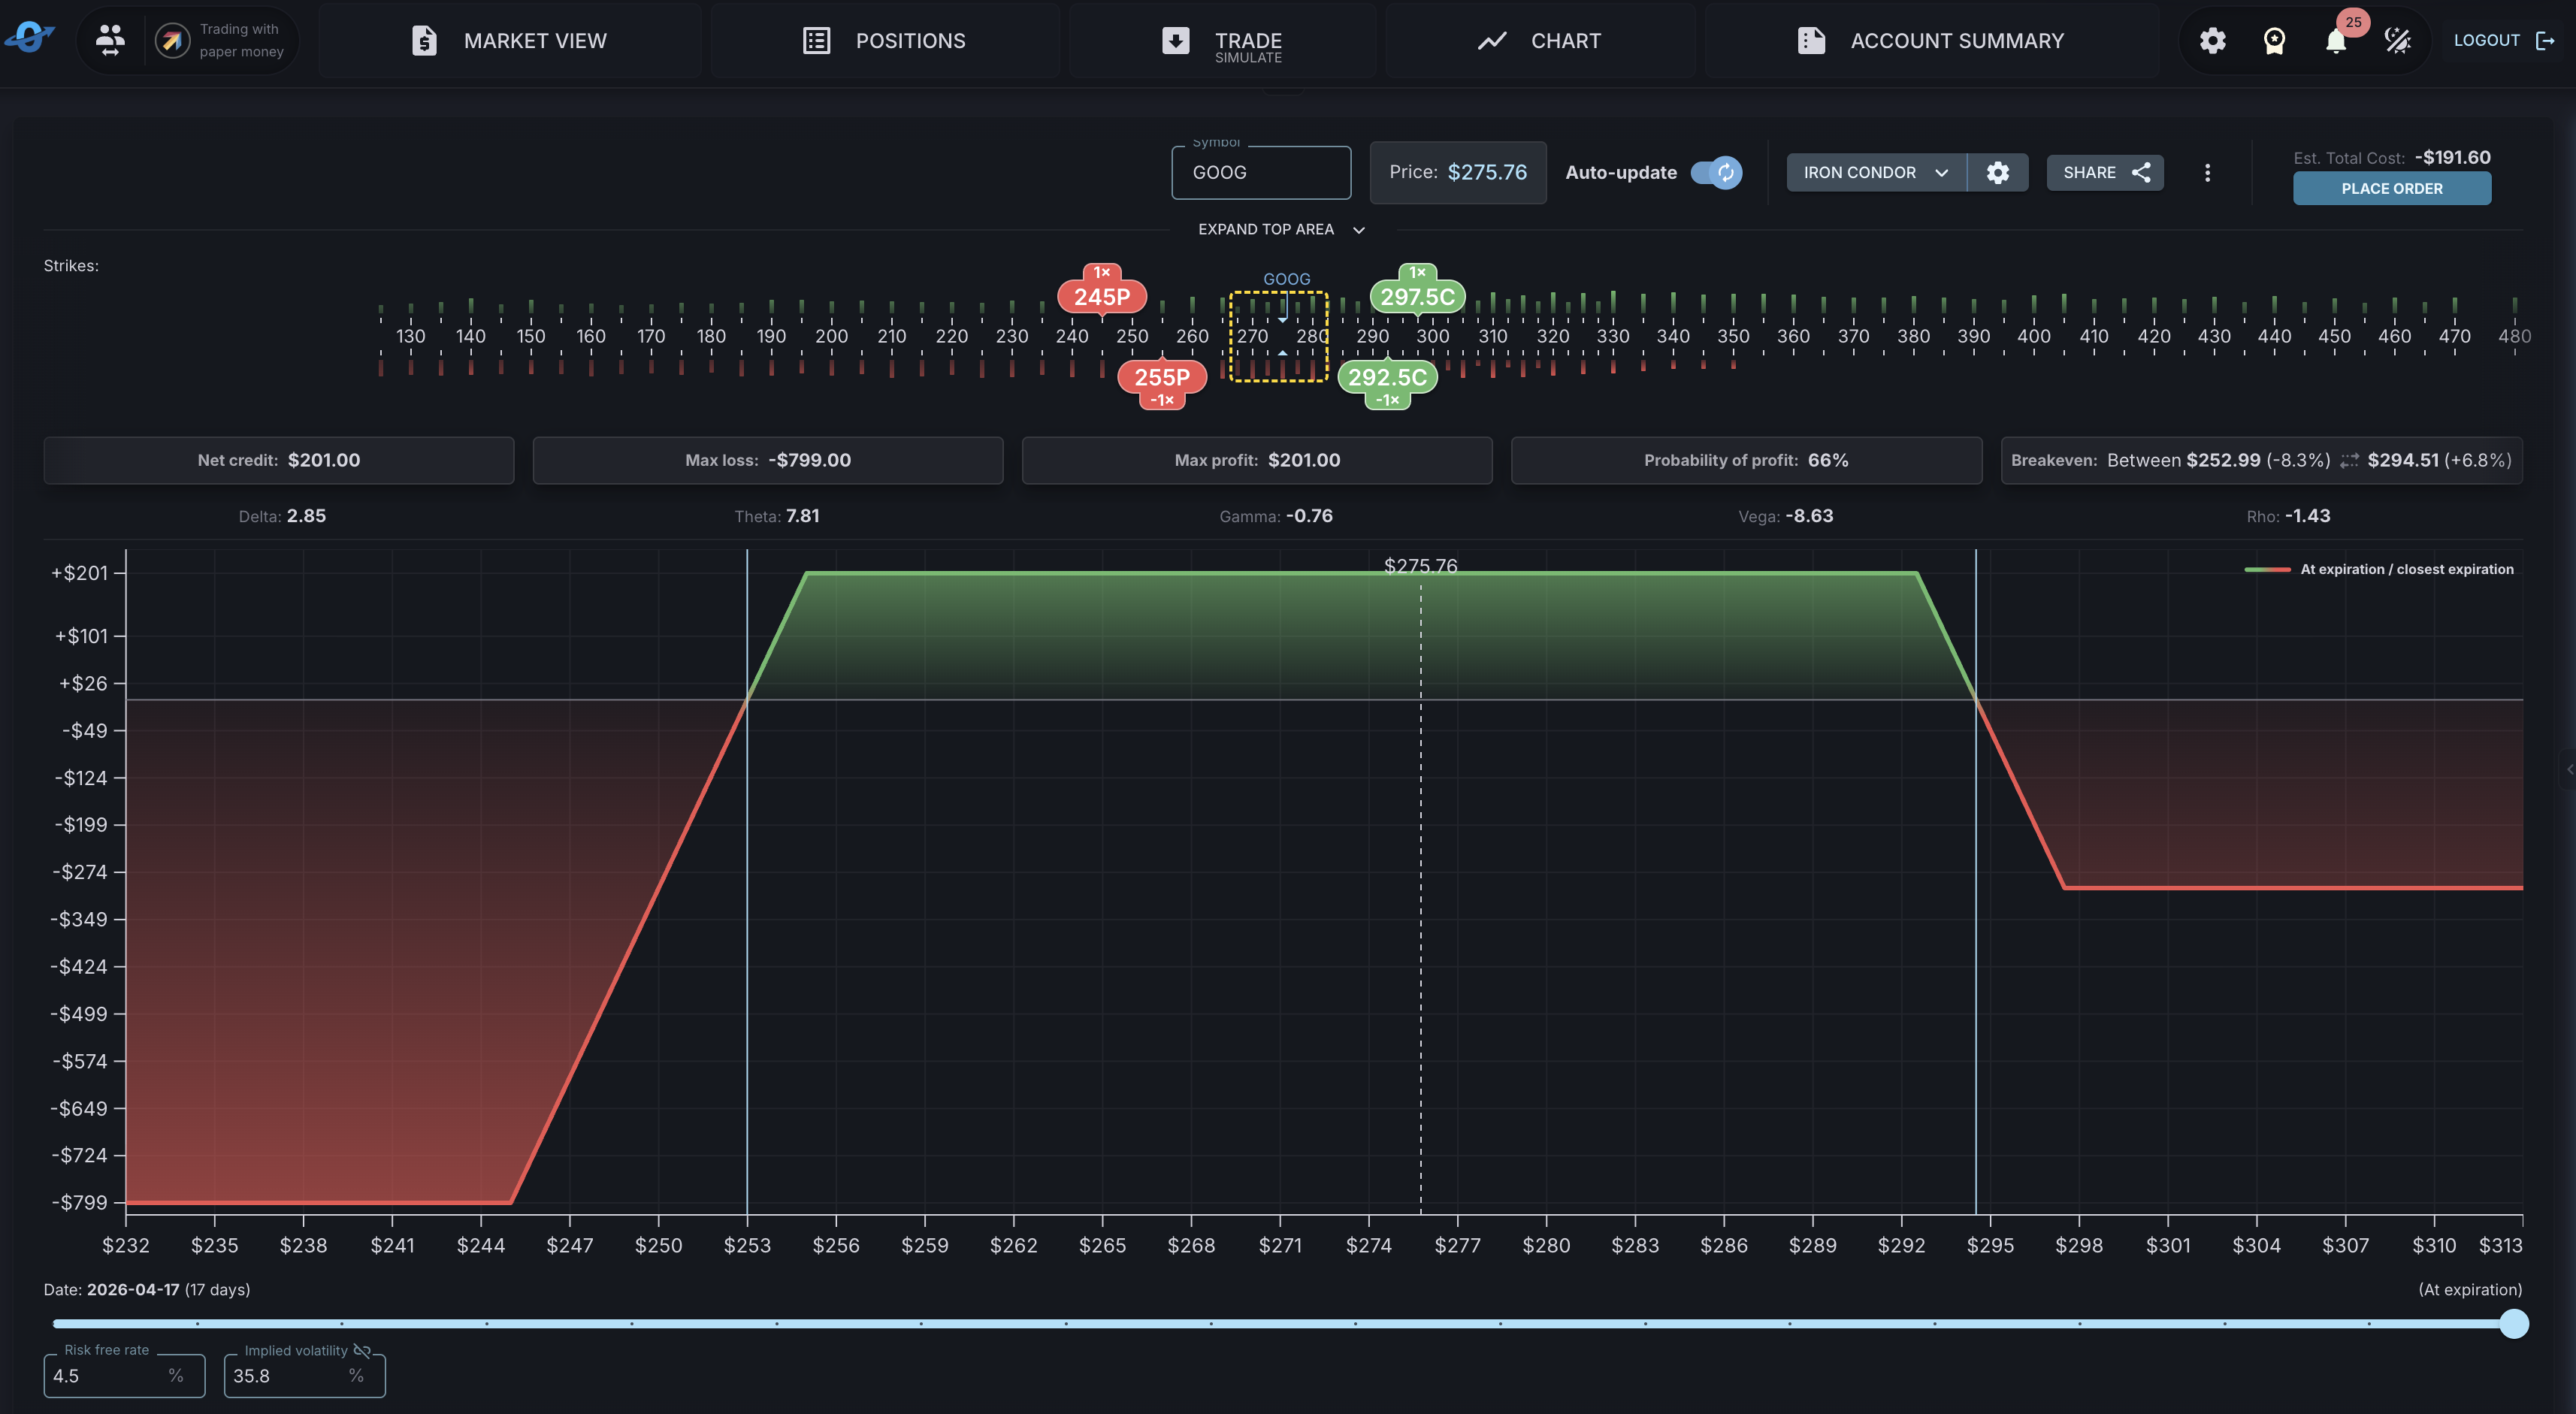Open the gear settings icon in top bar
Viewport: 2576px width, 1414px height.
[x=2212, y=41]
